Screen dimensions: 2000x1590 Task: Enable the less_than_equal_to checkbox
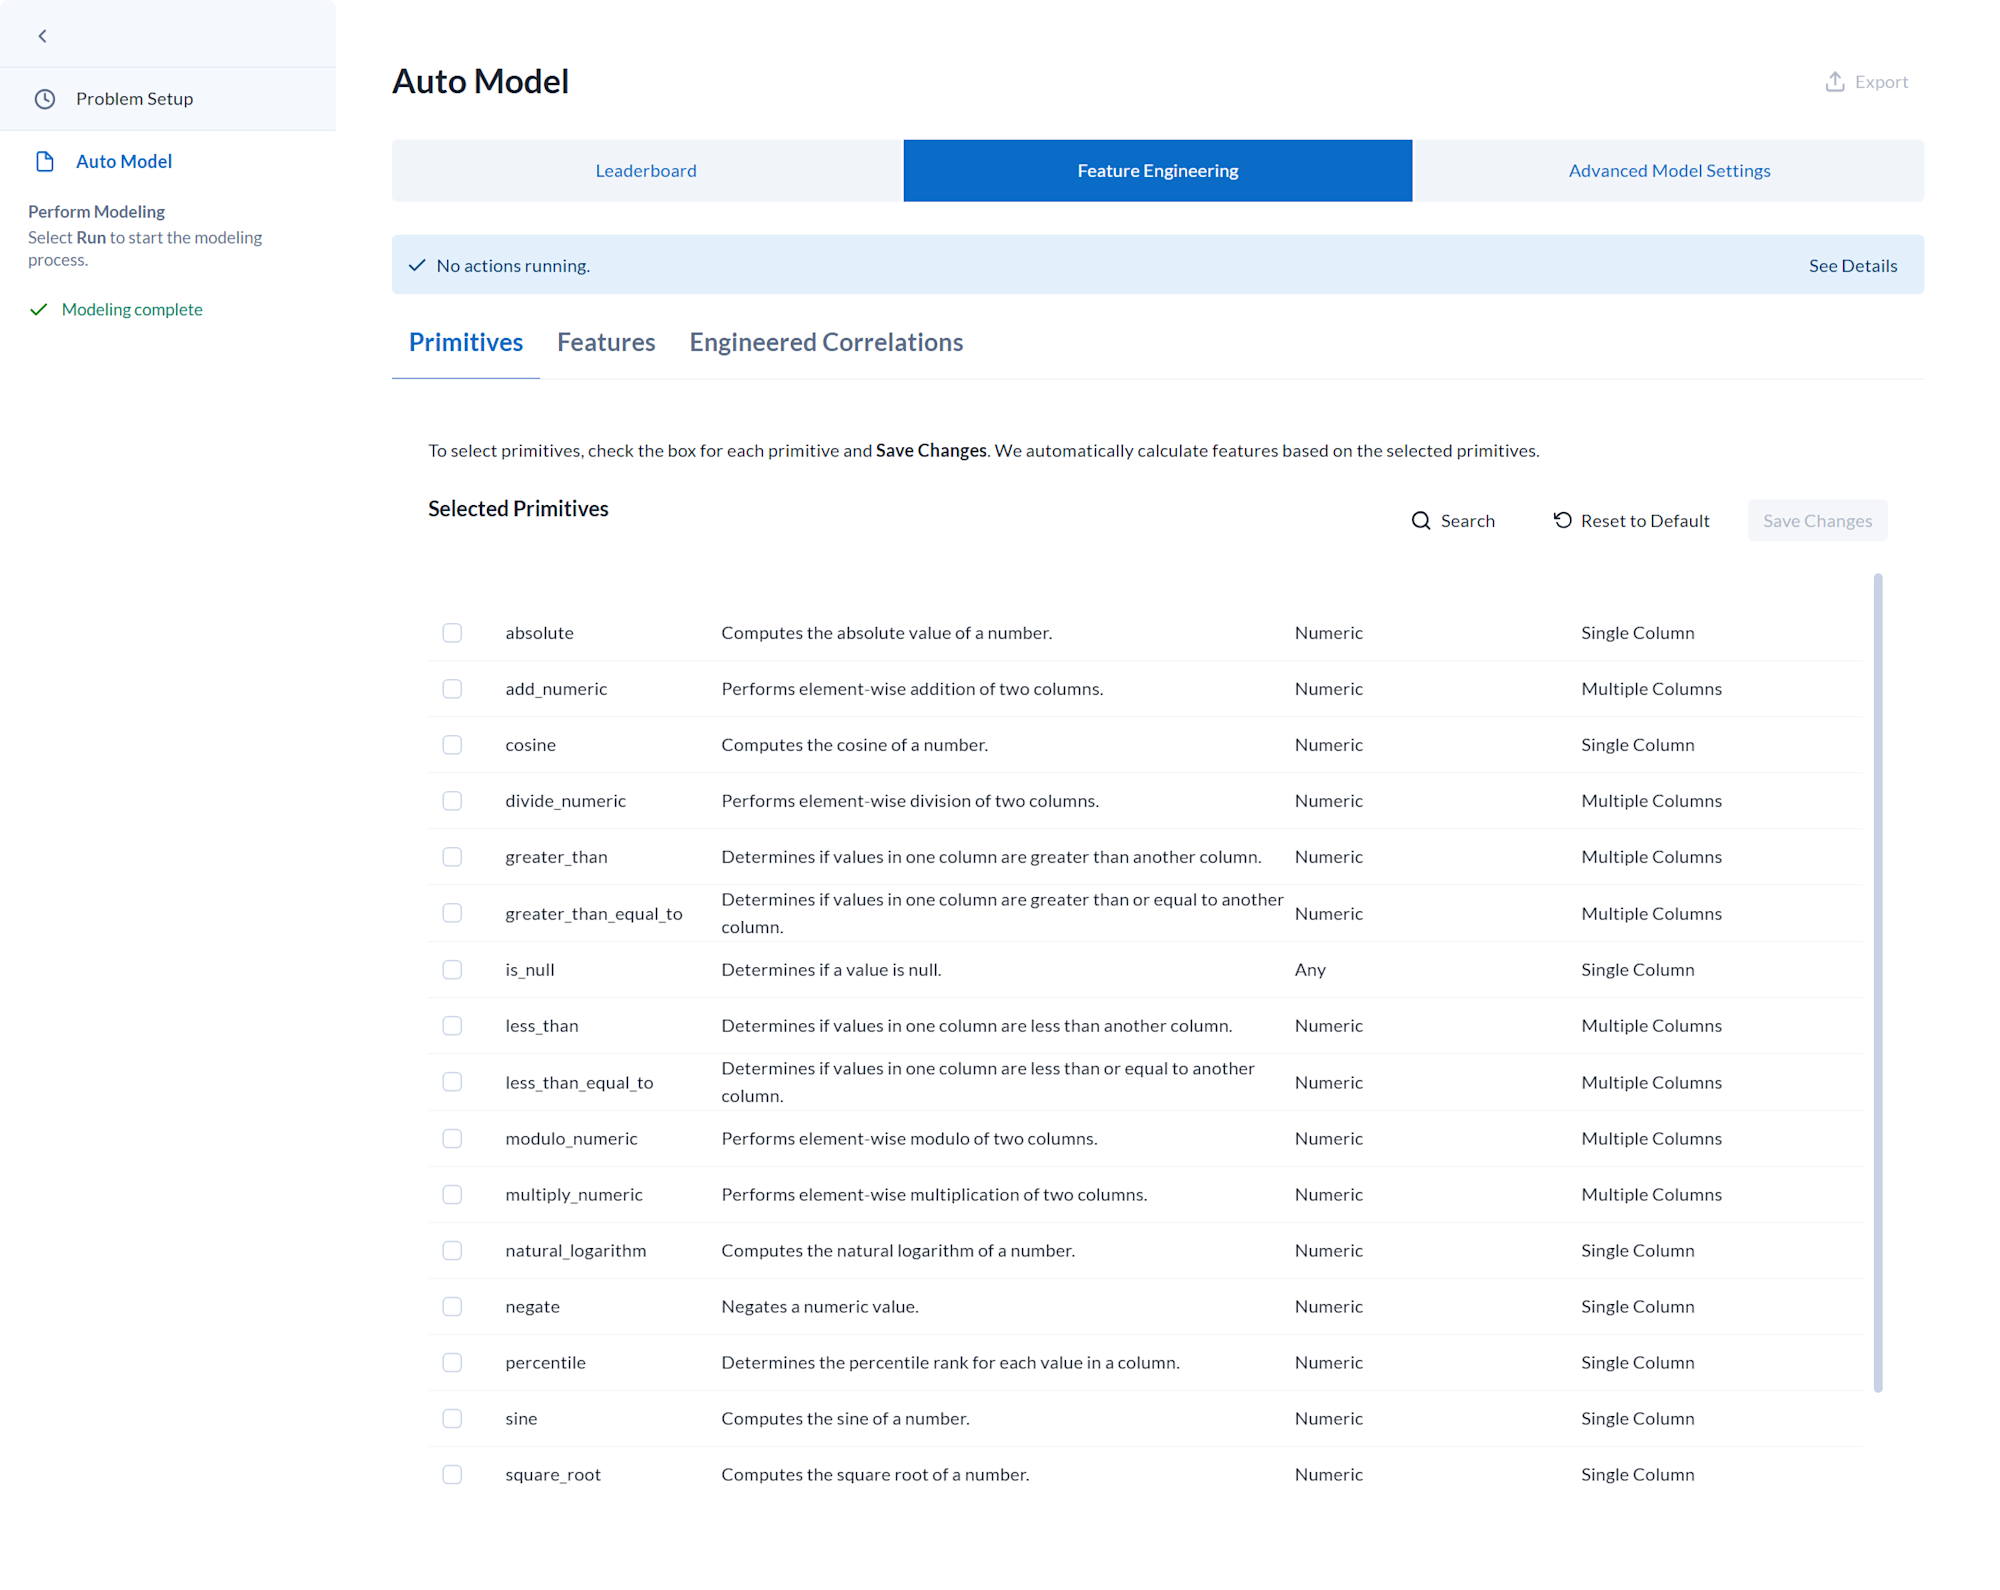pyautogui.click(x=452, y=1082)
